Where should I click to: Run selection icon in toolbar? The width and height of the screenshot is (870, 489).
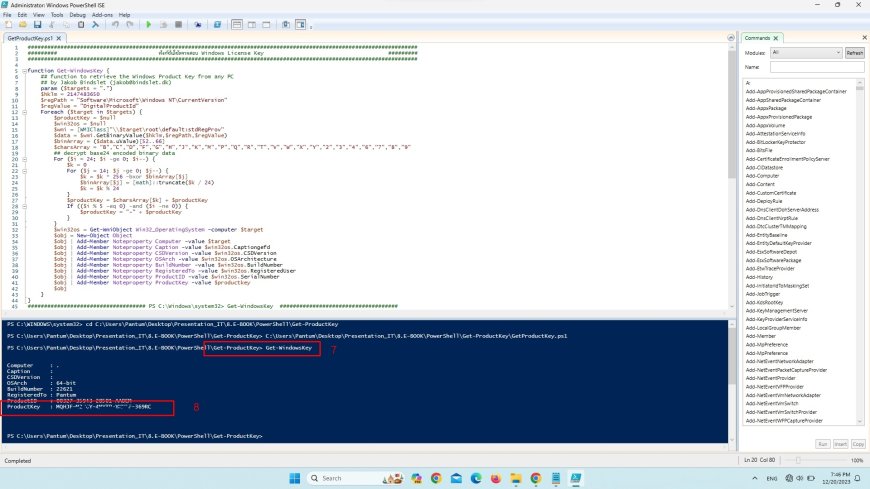[163, 24]
